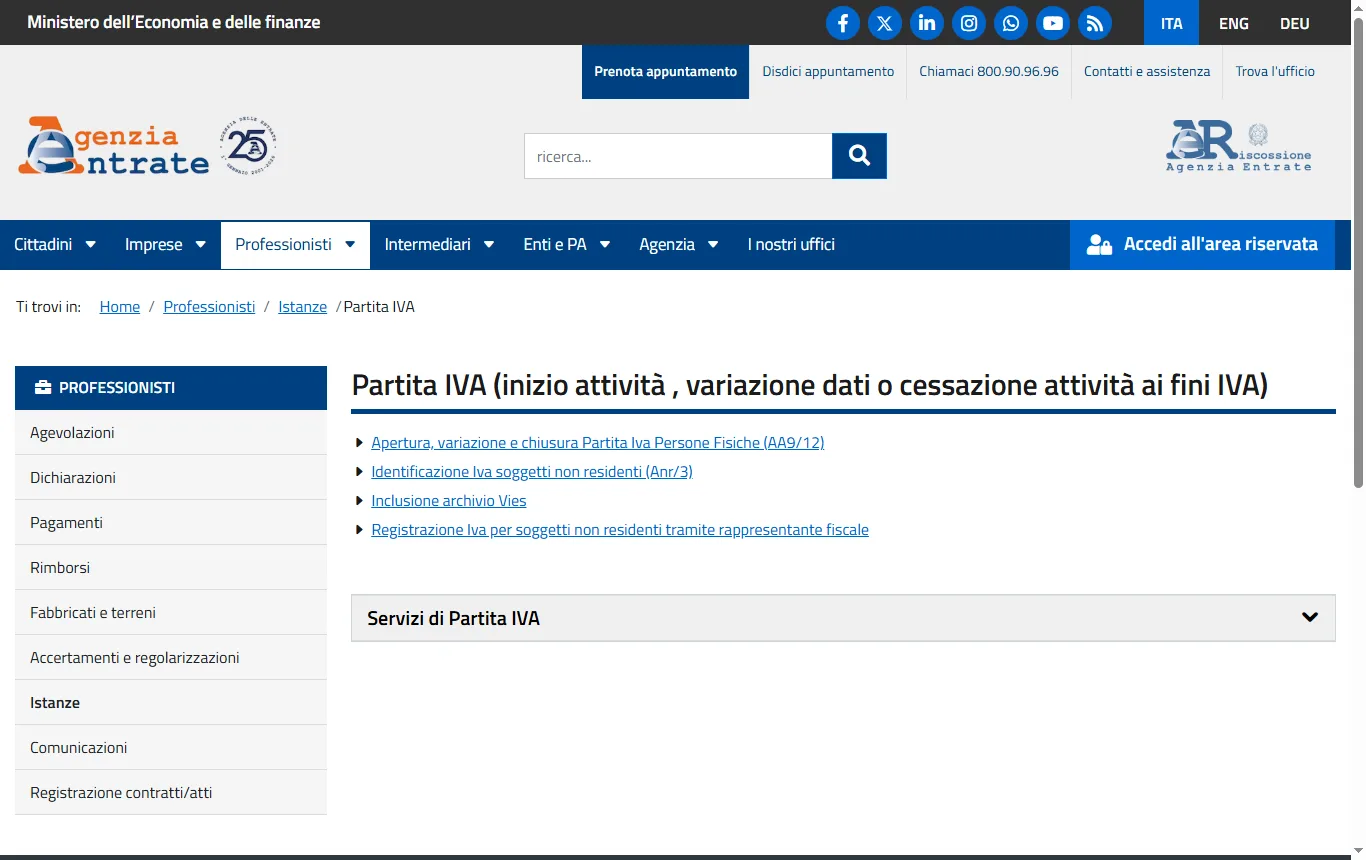Open Fabbricati e terreni in sidebar
The width and height of the screenshot is (1366, 860).
click(x=171, y=613)
